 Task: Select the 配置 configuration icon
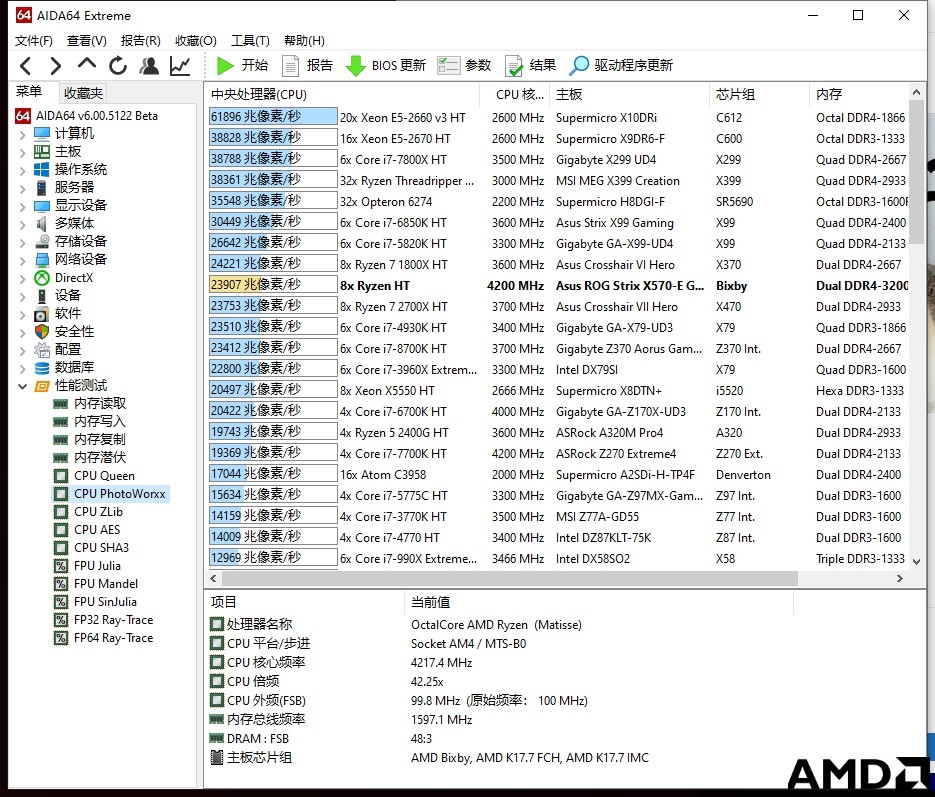(x=42, y=350)
